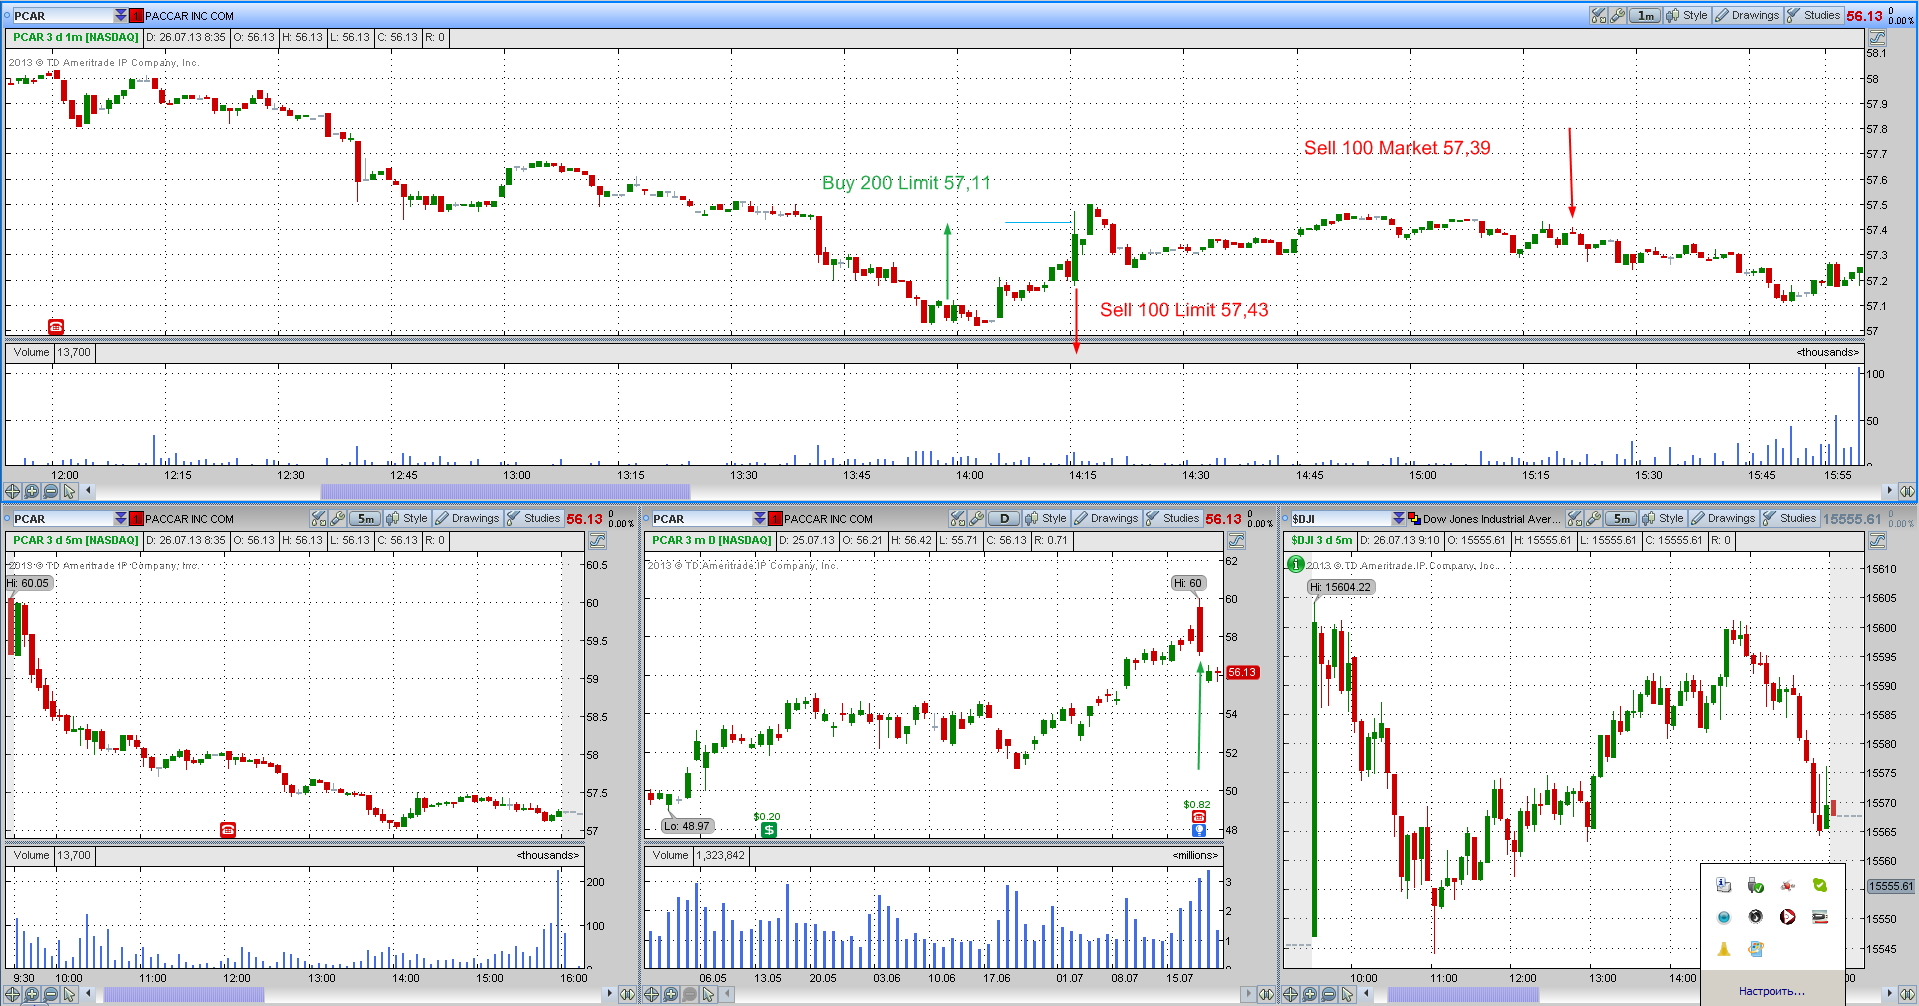Image resolution: width=1919 pixels, height=1006 pixels.
Task: Open Edit Studies quick icon in daily chart
Action: (958, 518)
